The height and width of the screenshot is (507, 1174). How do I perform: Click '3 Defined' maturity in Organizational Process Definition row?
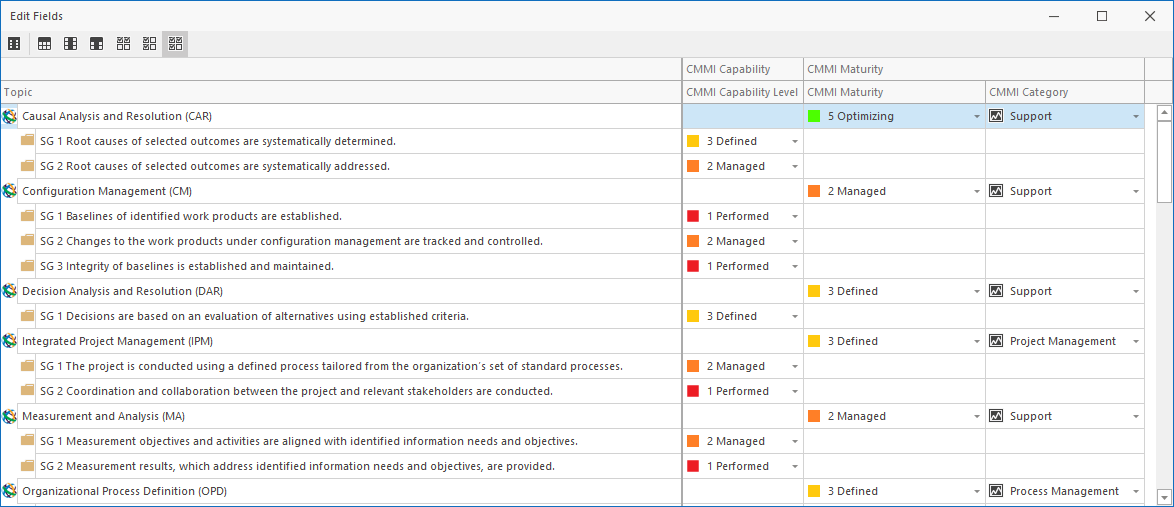click(x=853, y=491)
